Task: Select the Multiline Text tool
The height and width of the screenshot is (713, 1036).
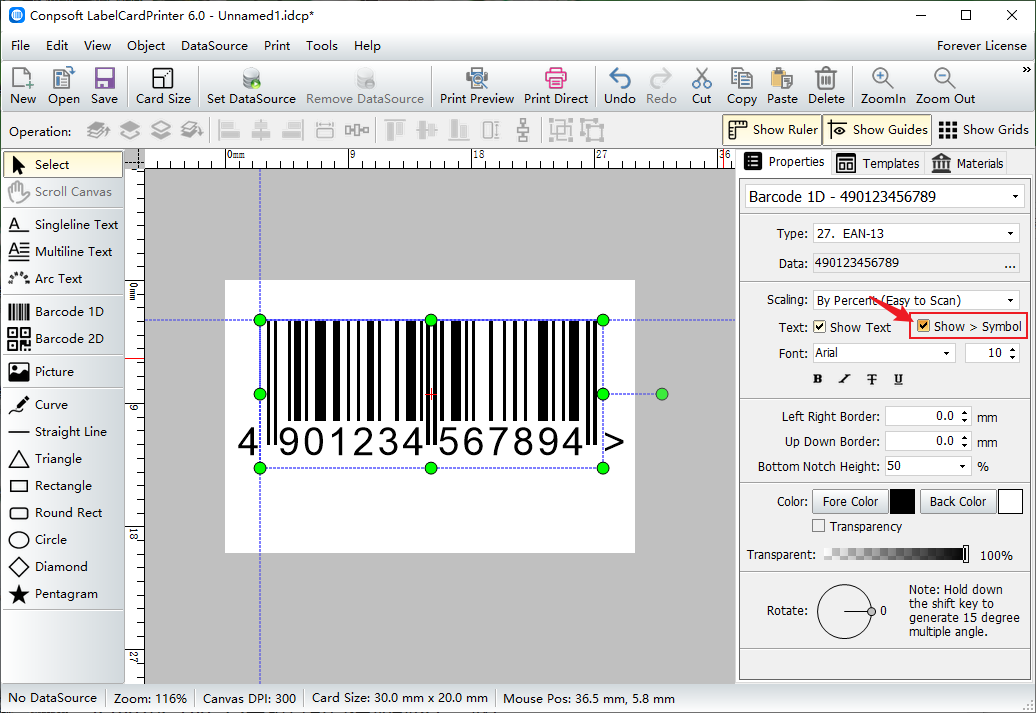Action: coord(63,252)
